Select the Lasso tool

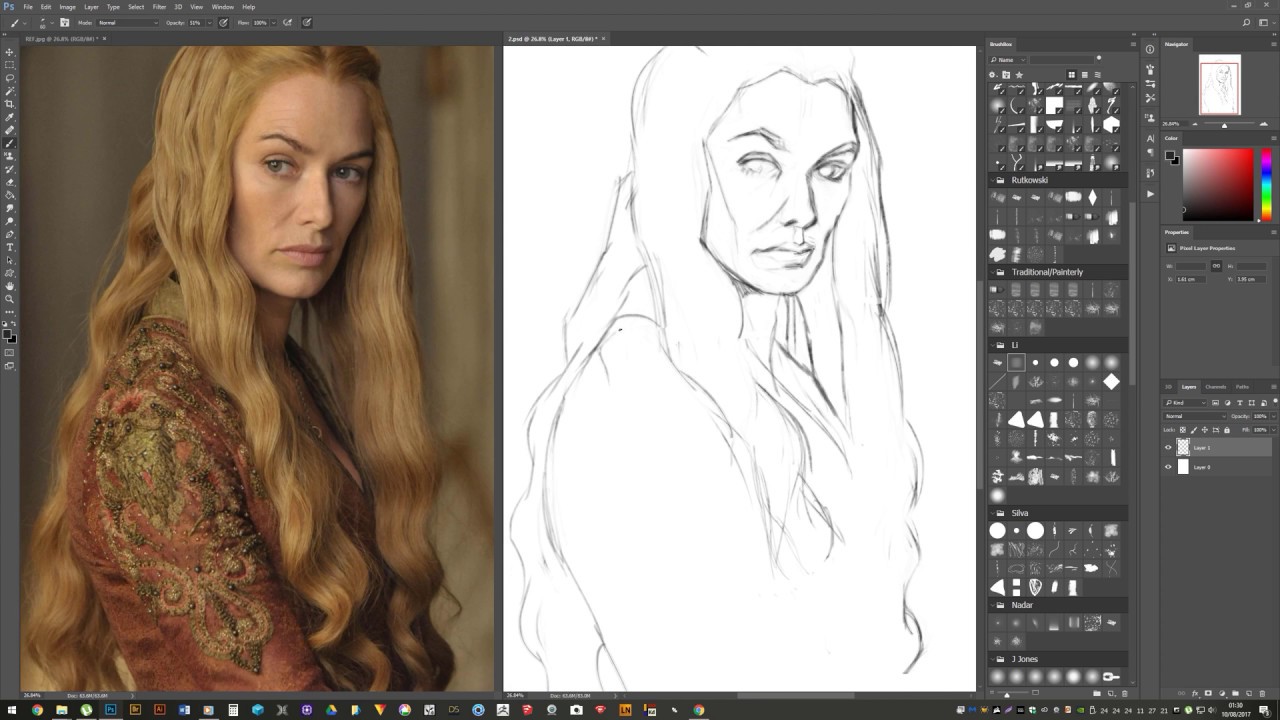[x=10, y=78]
